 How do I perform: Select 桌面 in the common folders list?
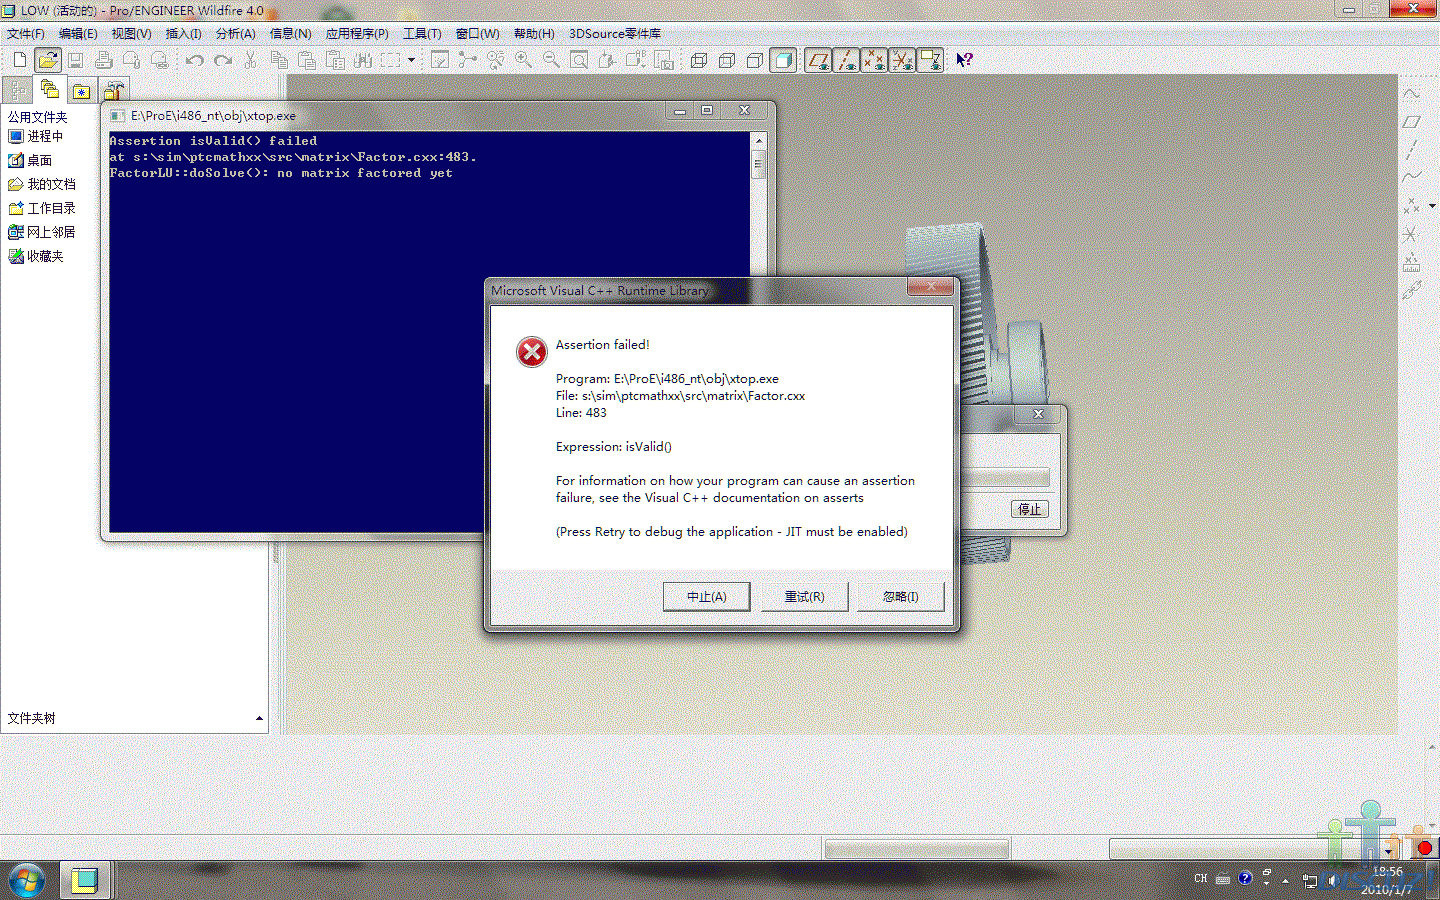[30, 160]
